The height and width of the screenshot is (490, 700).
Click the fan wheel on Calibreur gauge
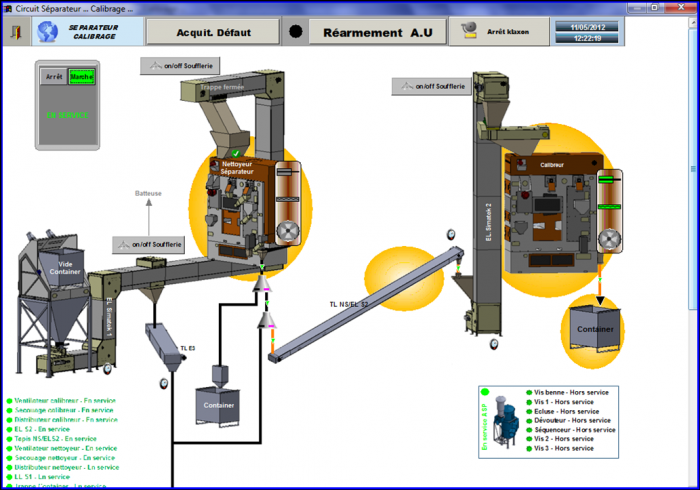(609, 239)
